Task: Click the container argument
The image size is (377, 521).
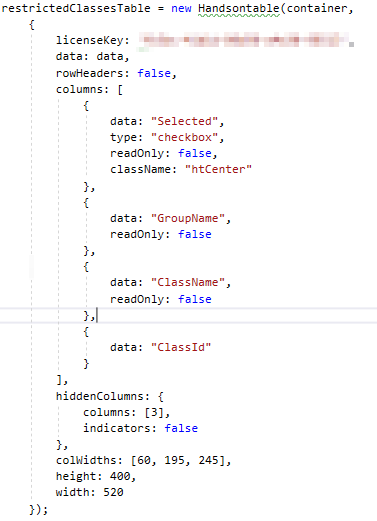Action: pos(316,8)
